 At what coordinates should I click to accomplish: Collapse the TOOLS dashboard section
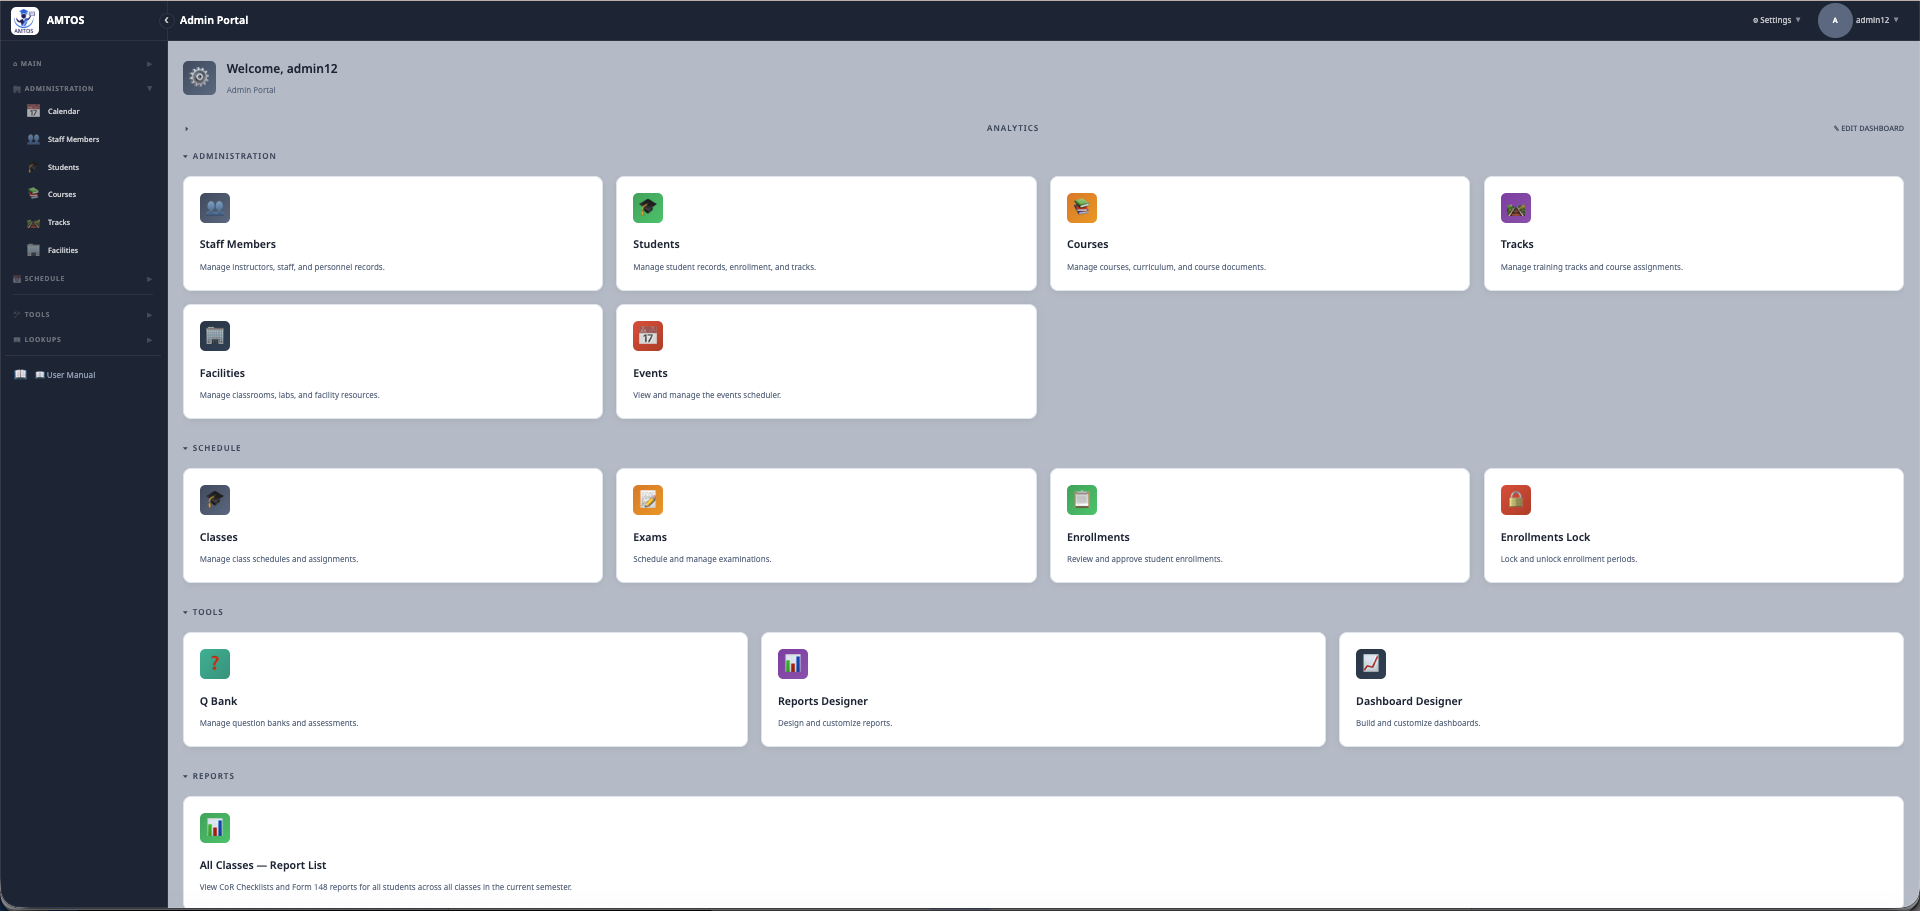coord(186,612)
